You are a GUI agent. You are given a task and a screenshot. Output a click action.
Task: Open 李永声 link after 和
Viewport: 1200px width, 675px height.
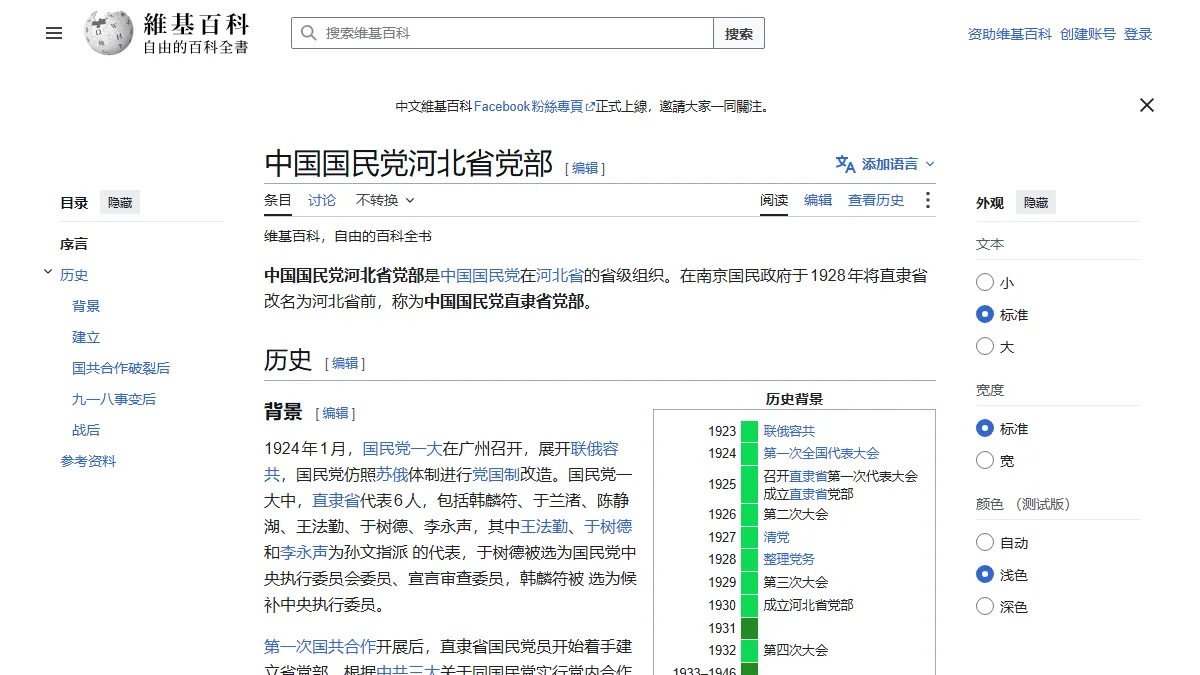point(304,553)
